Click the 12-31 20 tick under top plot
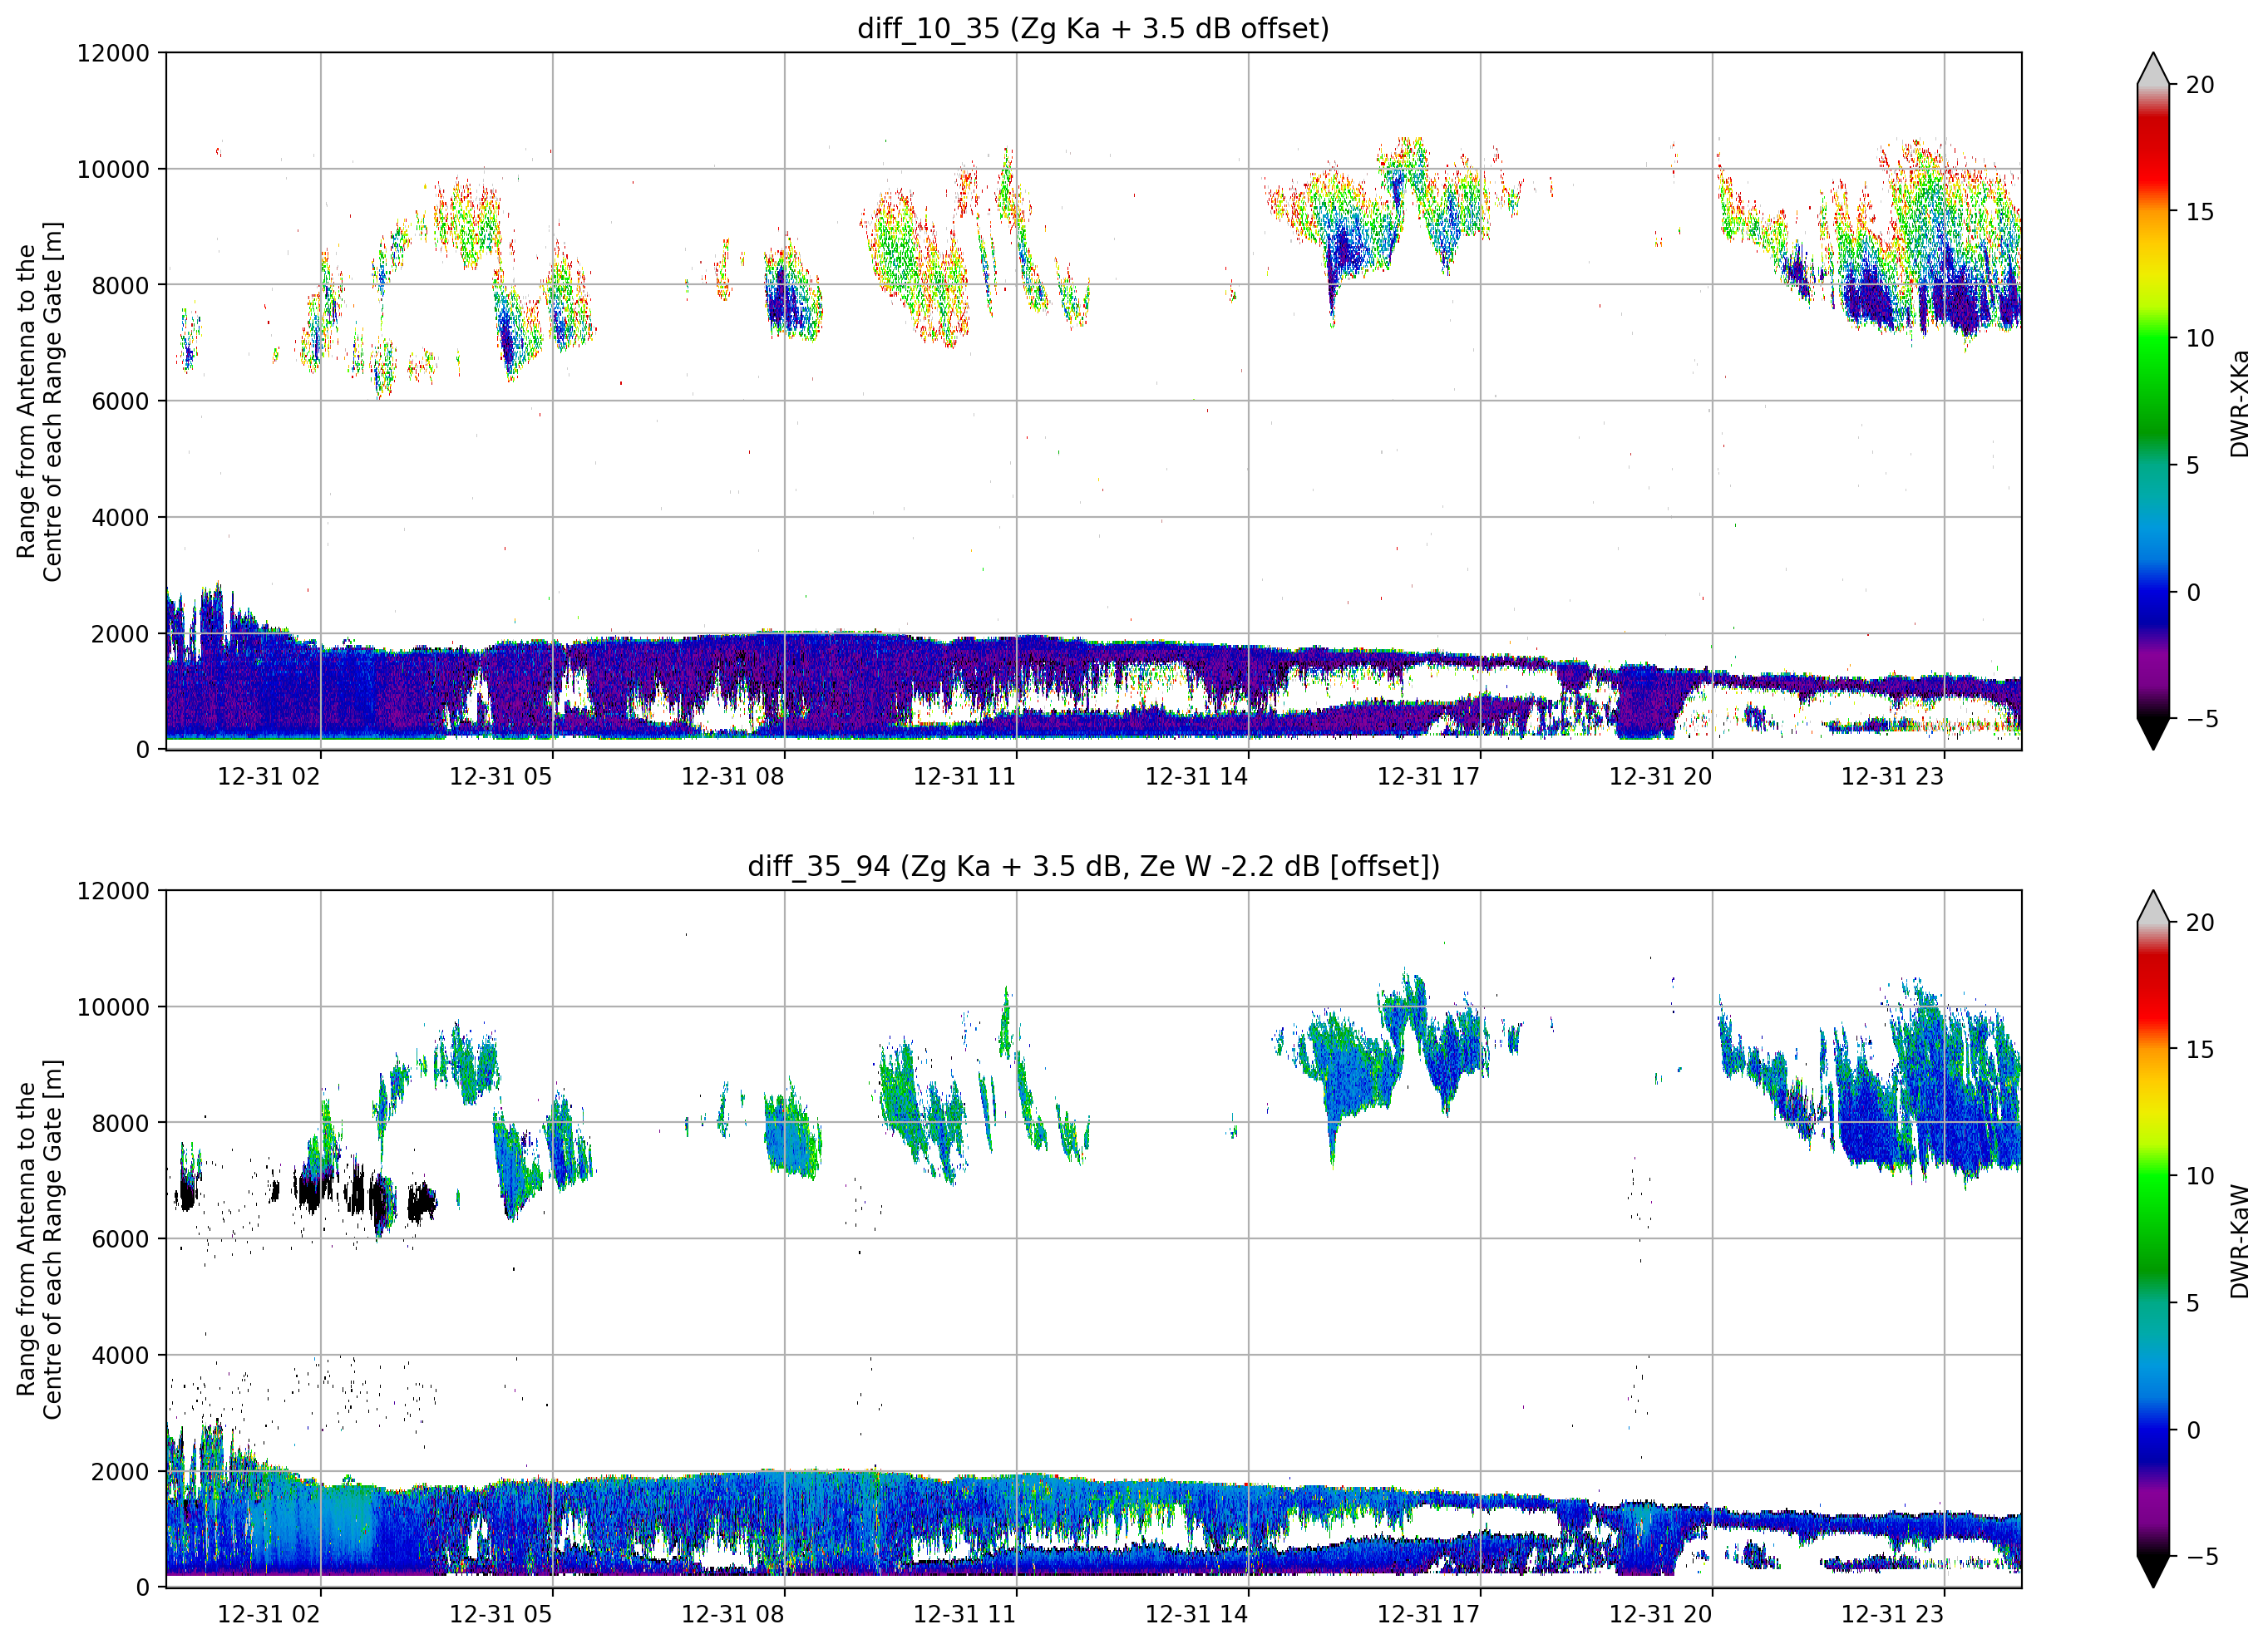The height and width of the screenshot is (1644, 2268). 1661,776
